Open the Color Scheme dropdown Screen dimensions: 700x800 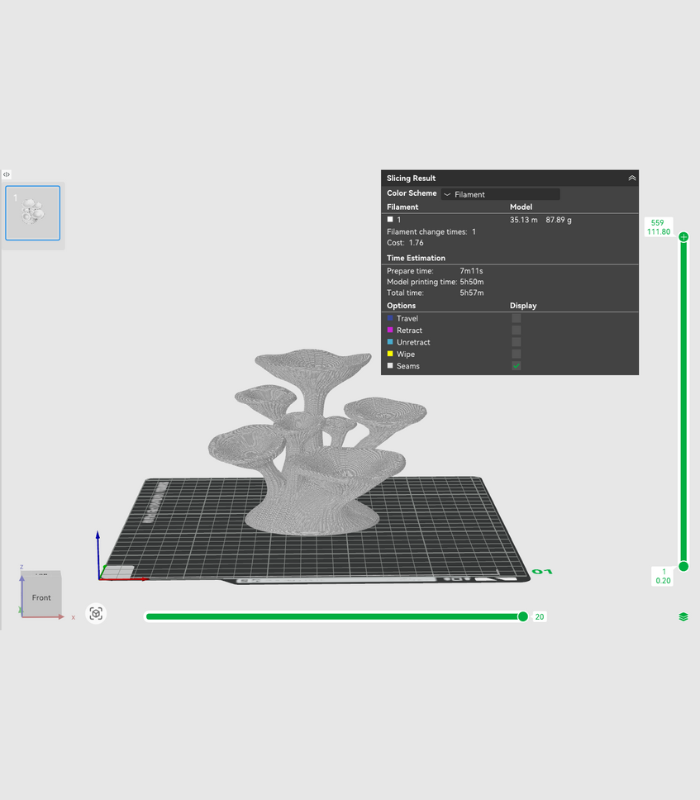pos(500,195)
